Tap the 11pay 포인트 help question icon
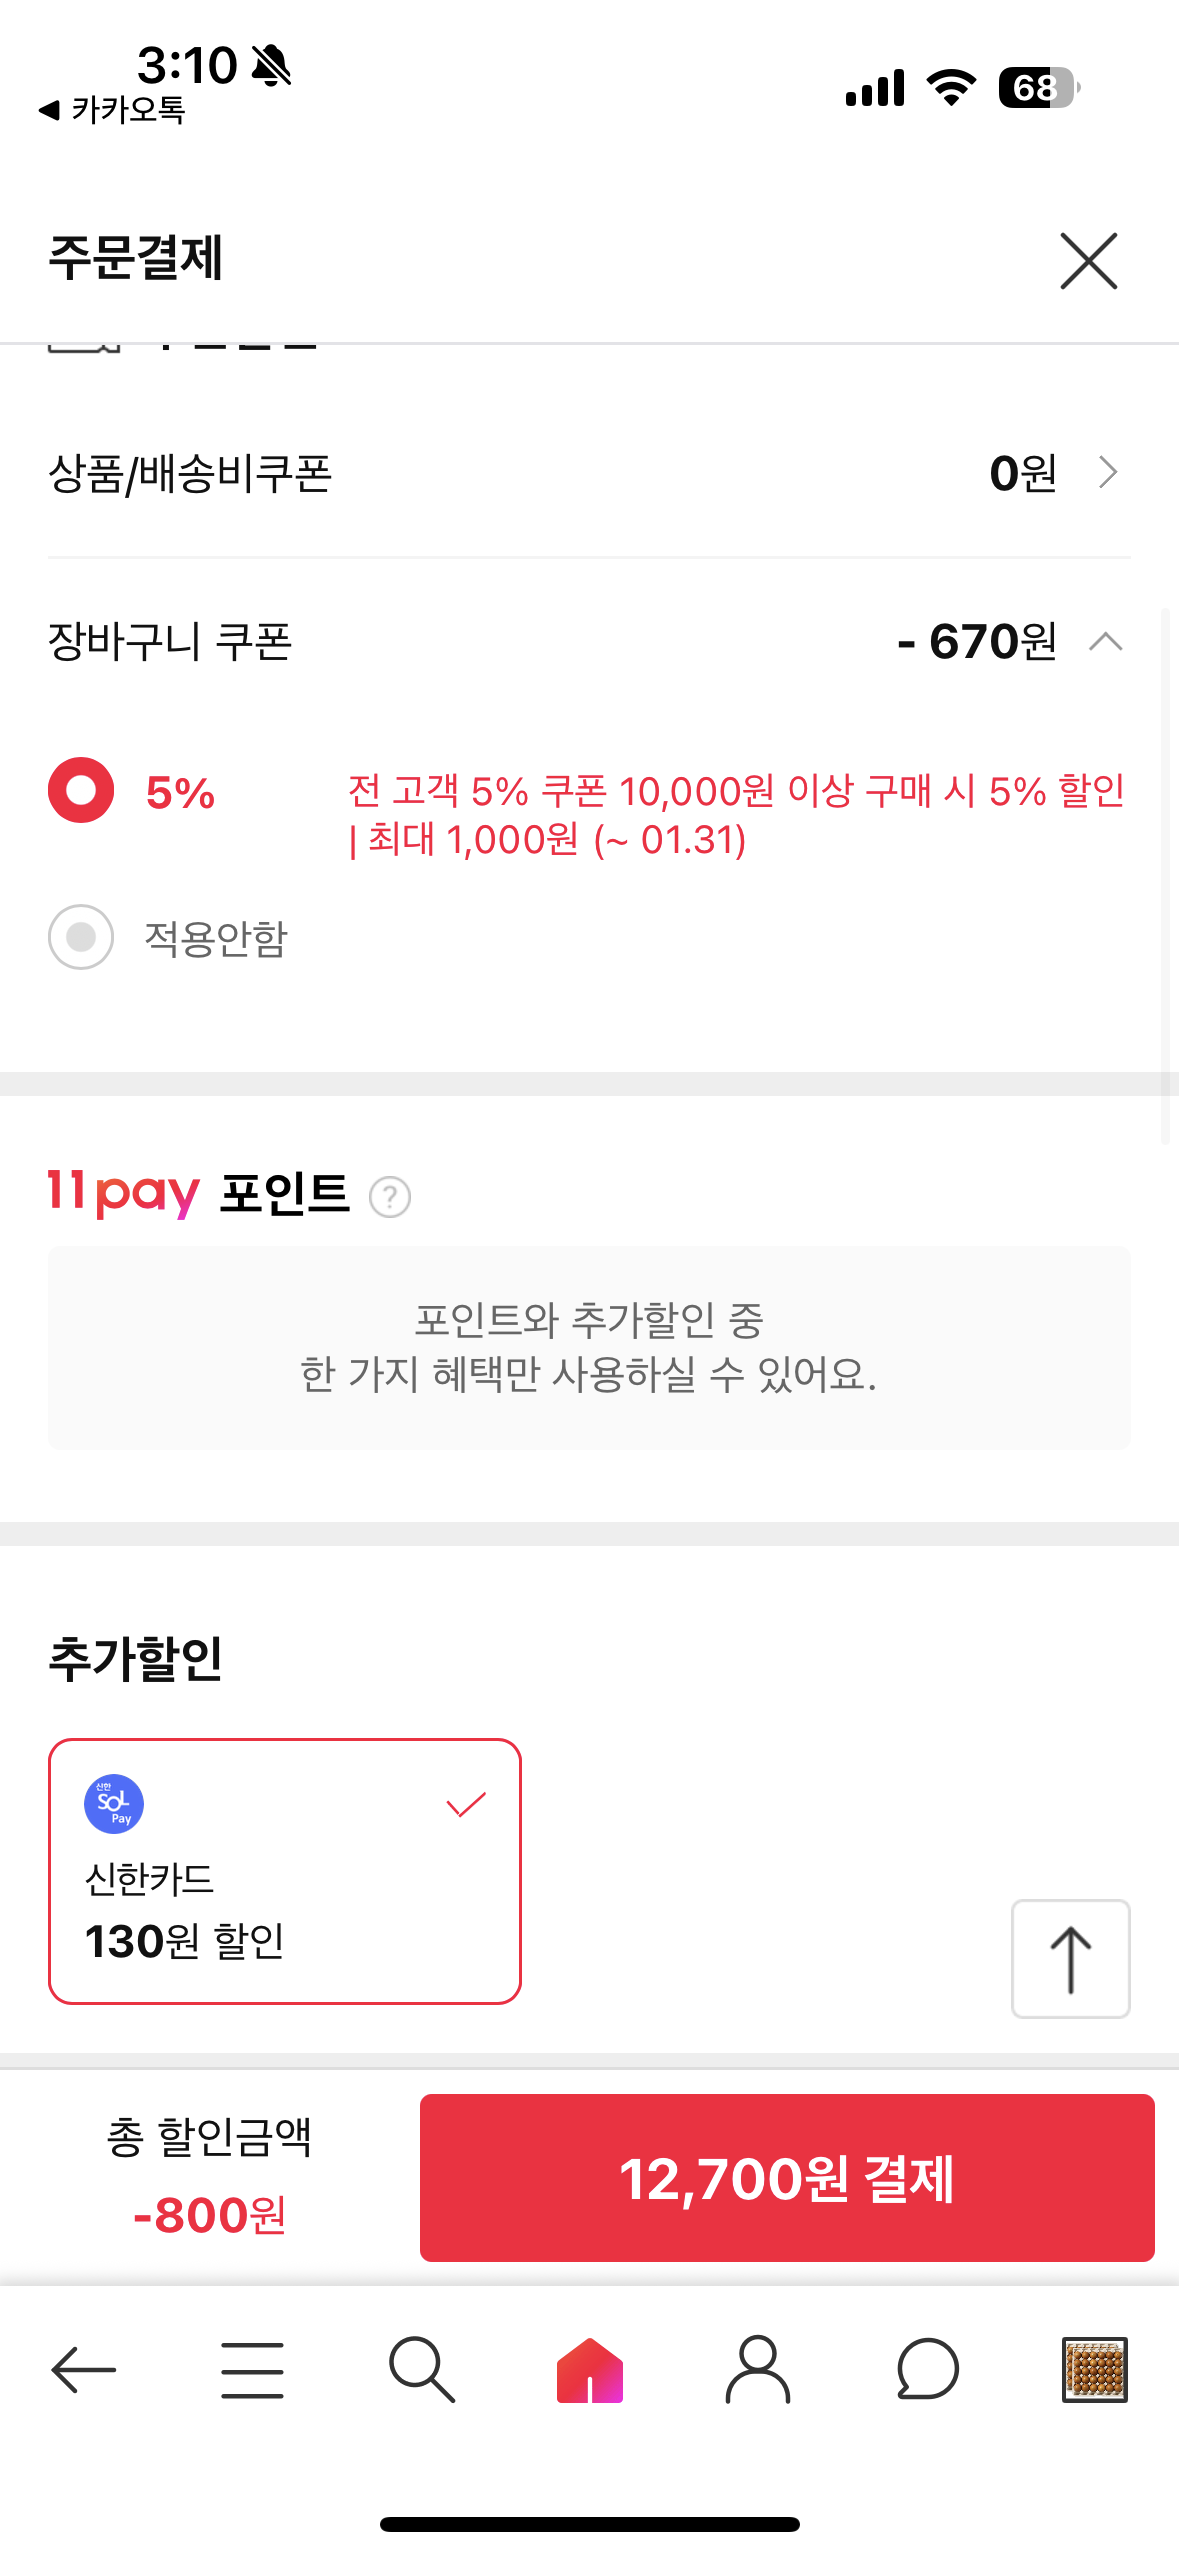Viewport: 1179px width, 2556px height. point(390,1196)
